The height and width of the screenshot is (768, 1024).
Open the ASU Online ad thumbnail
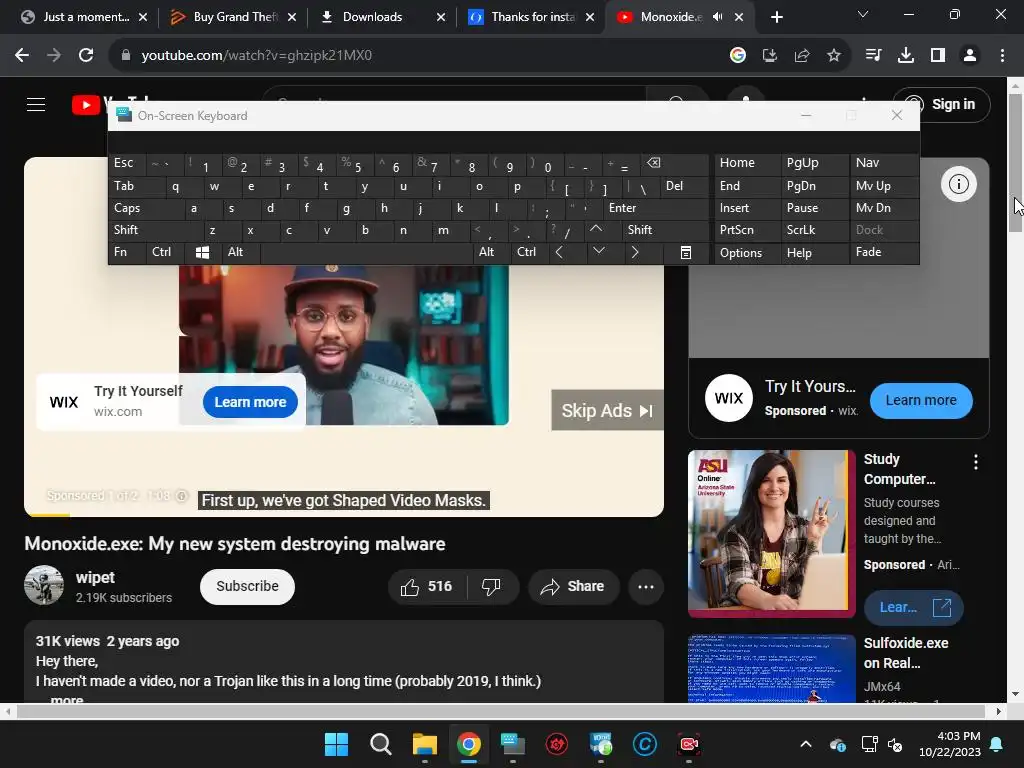pos(771,534)
